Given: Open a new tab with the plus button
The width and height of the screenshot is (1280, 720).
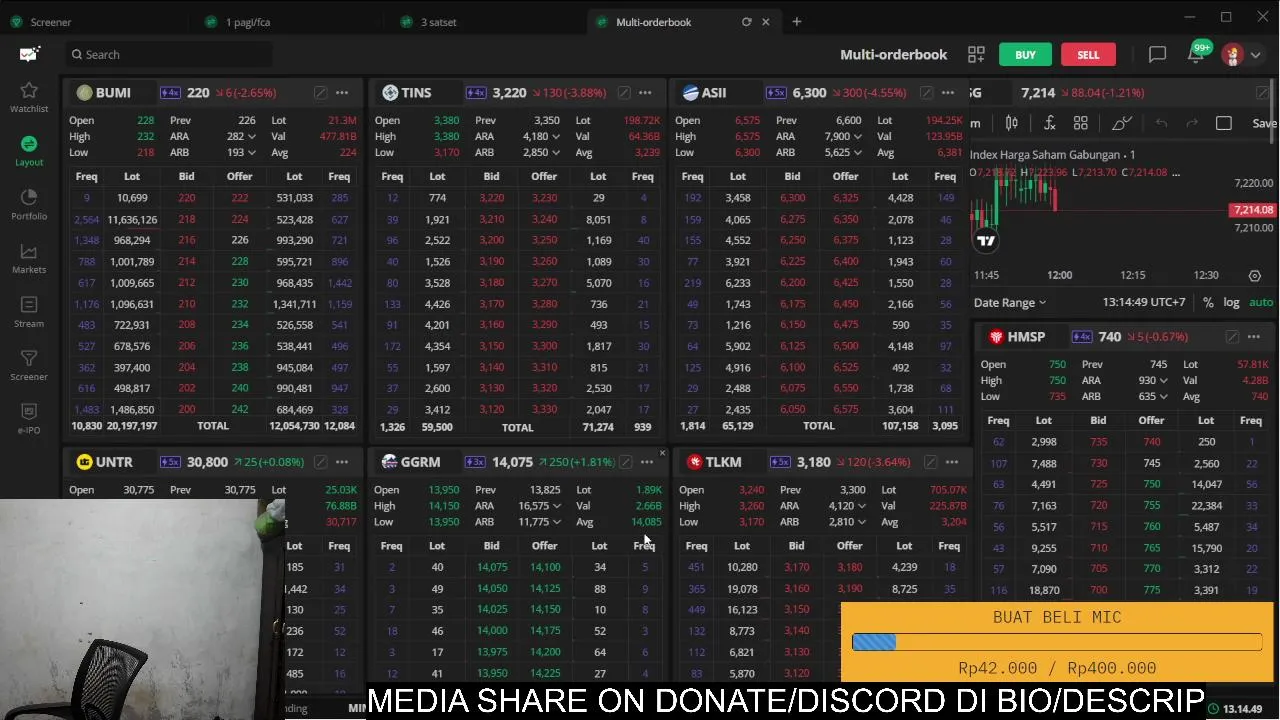Looking at the screenshot, I should tap(797, 22).
